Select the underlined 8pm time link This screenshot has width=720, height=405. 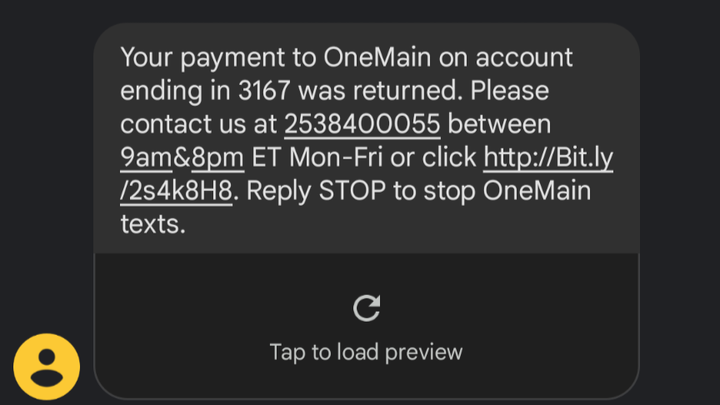[218, 159]
